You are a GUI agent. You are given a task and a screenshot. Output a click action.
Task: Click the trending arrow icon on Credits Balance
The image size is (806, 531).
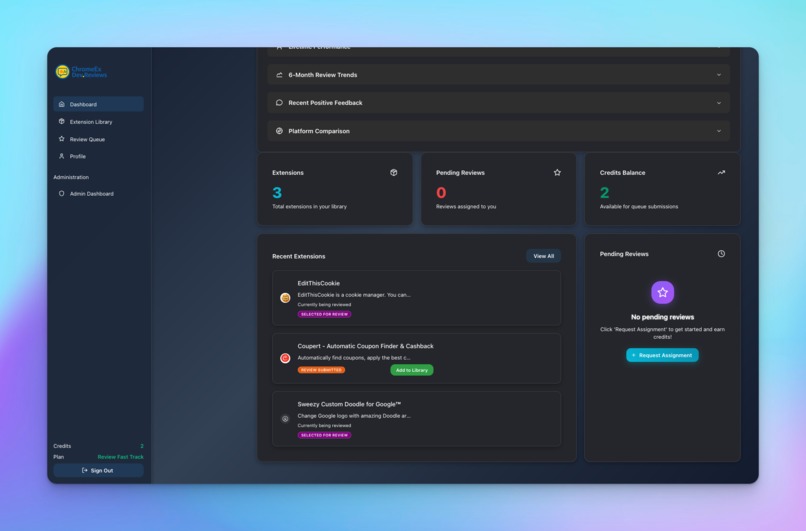click(x=721, y=173)
